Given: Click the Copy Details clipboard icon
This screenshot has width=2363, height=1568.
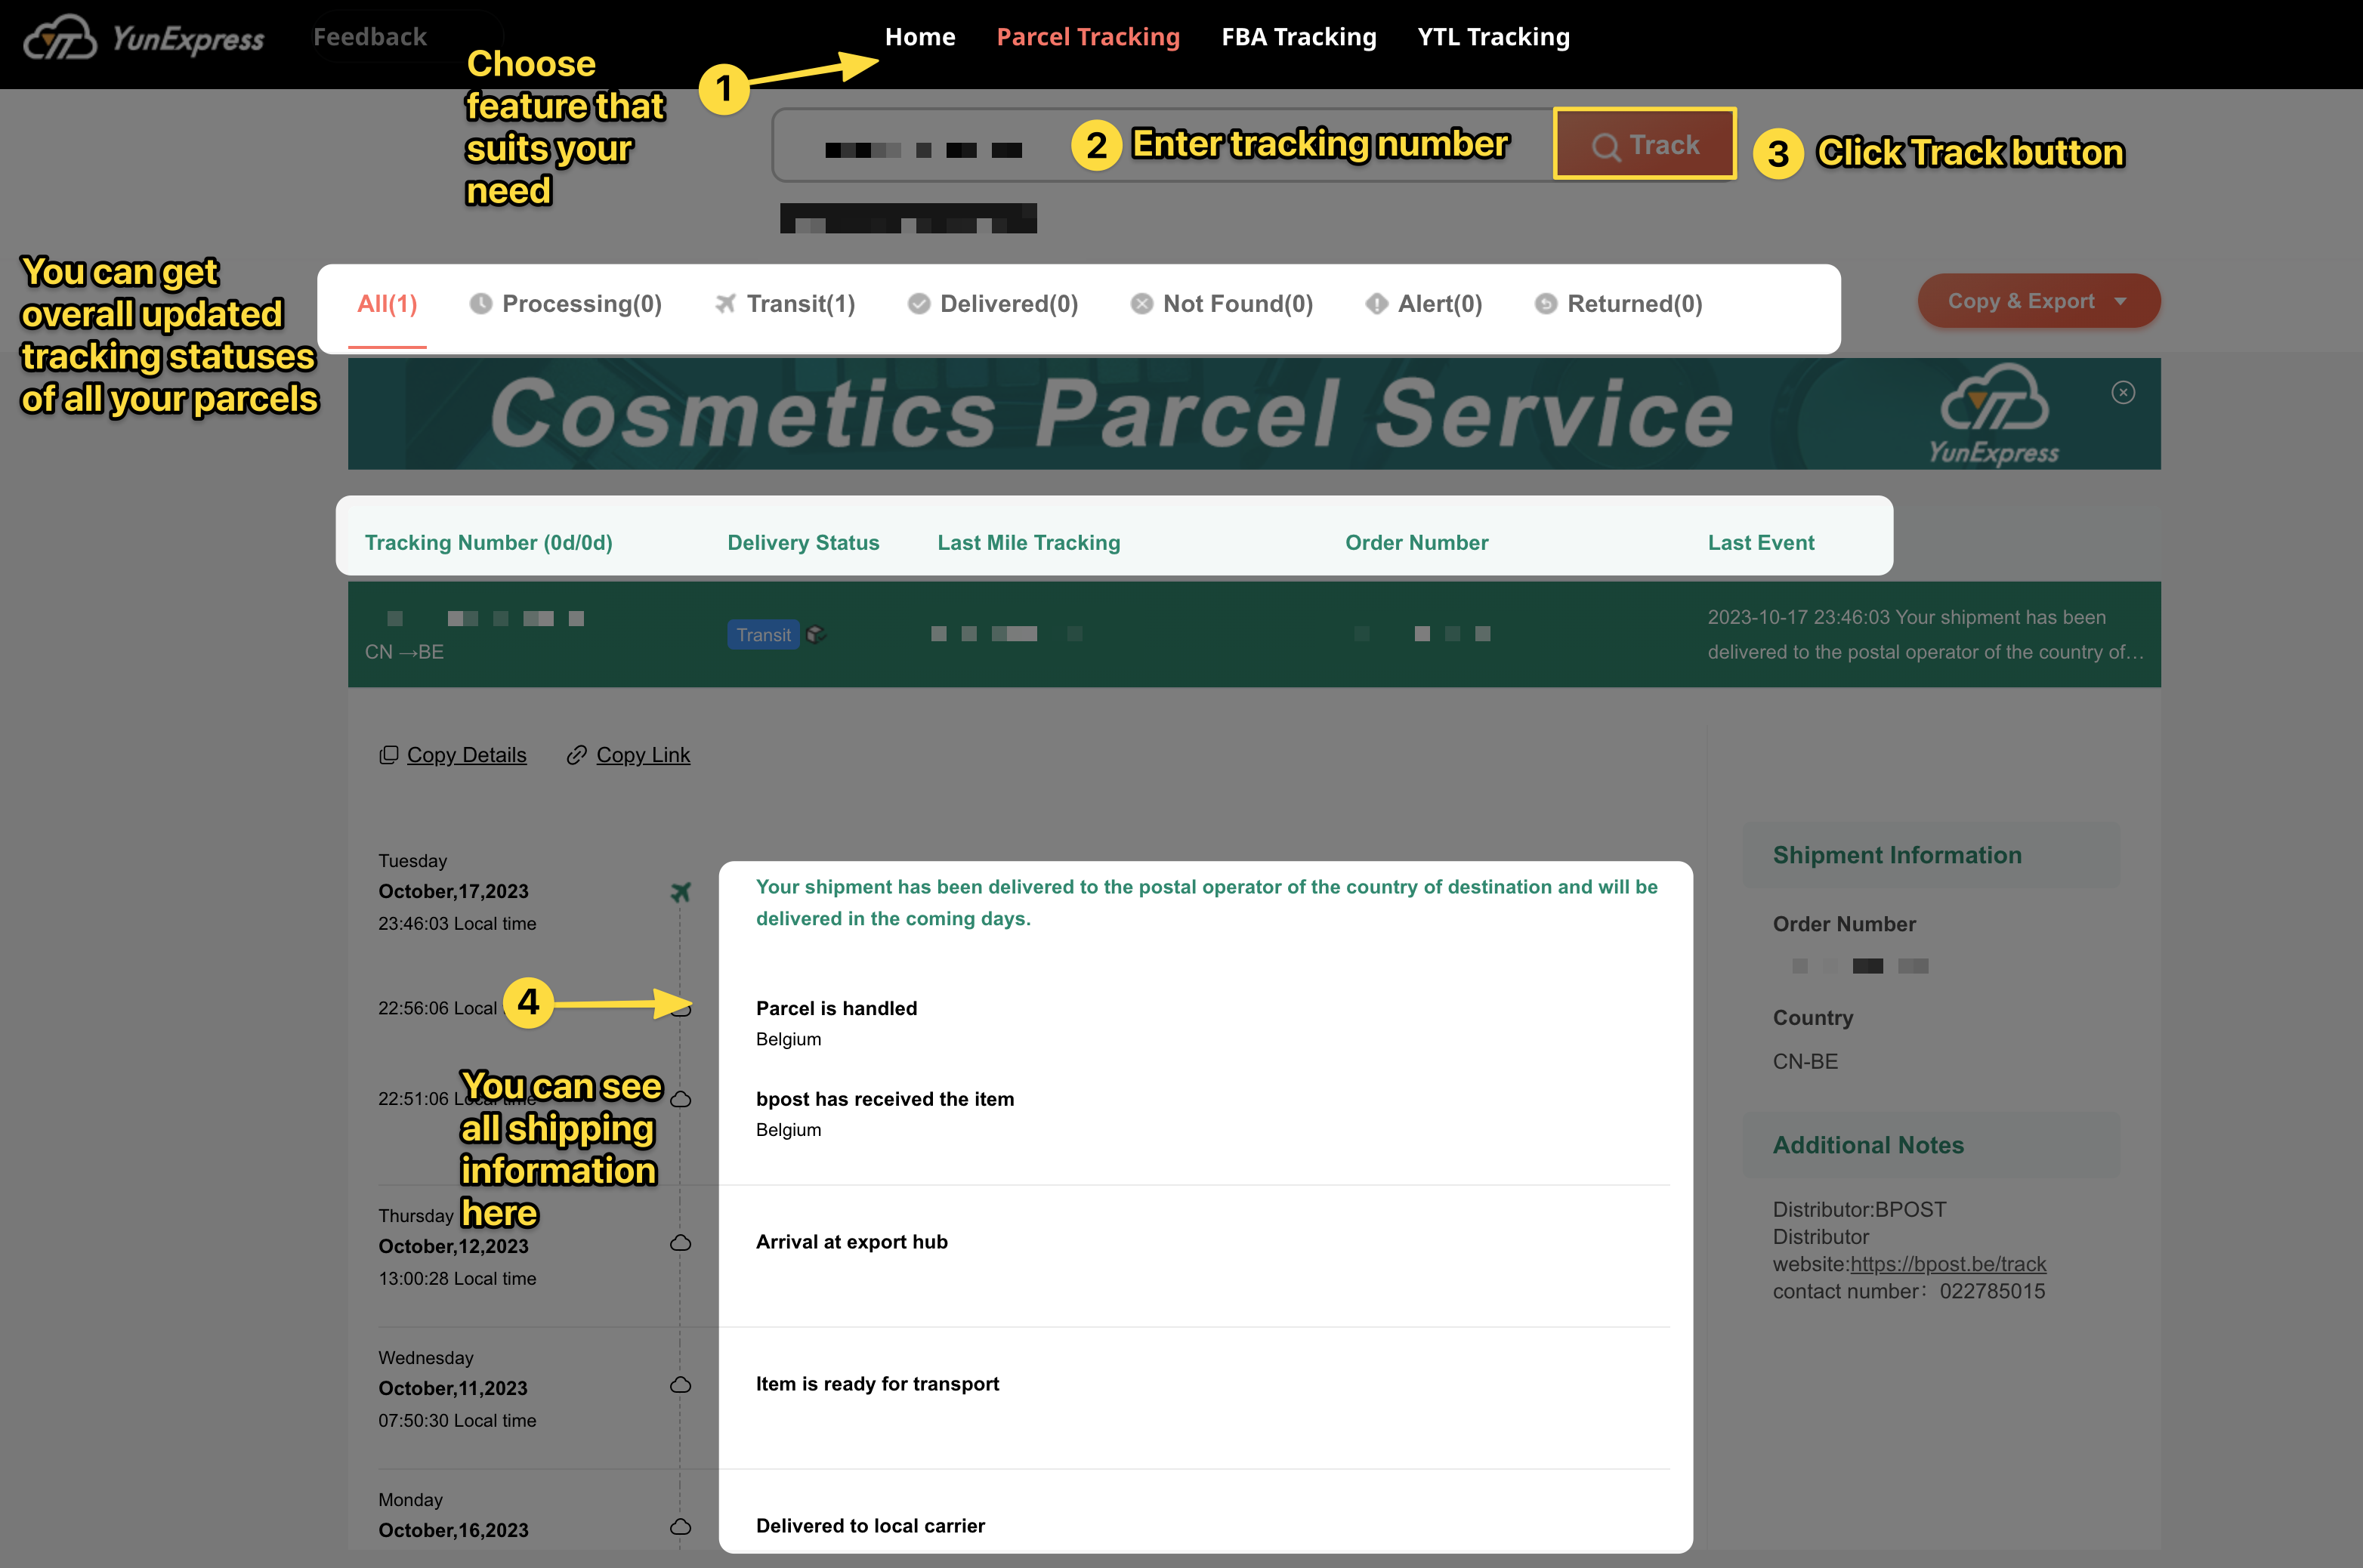Looking at the screenshot, I should click(x=389, y=755).
